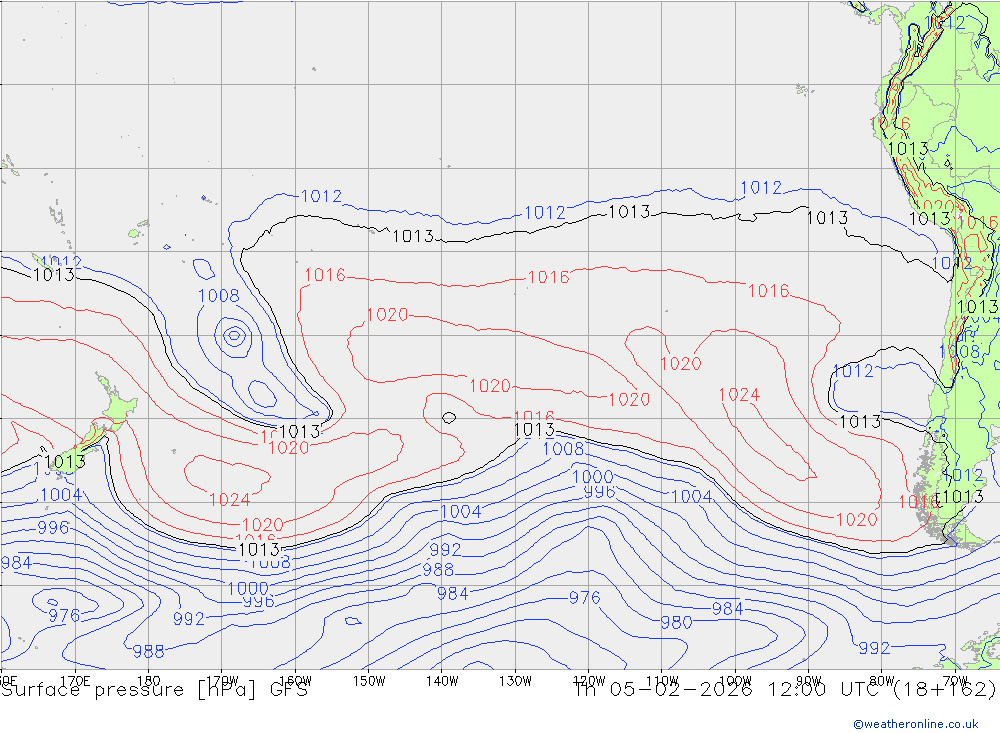Select the 140W longitude axis label
The width and height of the screenshot is (1000, 733).
click(x=442, y=681)
